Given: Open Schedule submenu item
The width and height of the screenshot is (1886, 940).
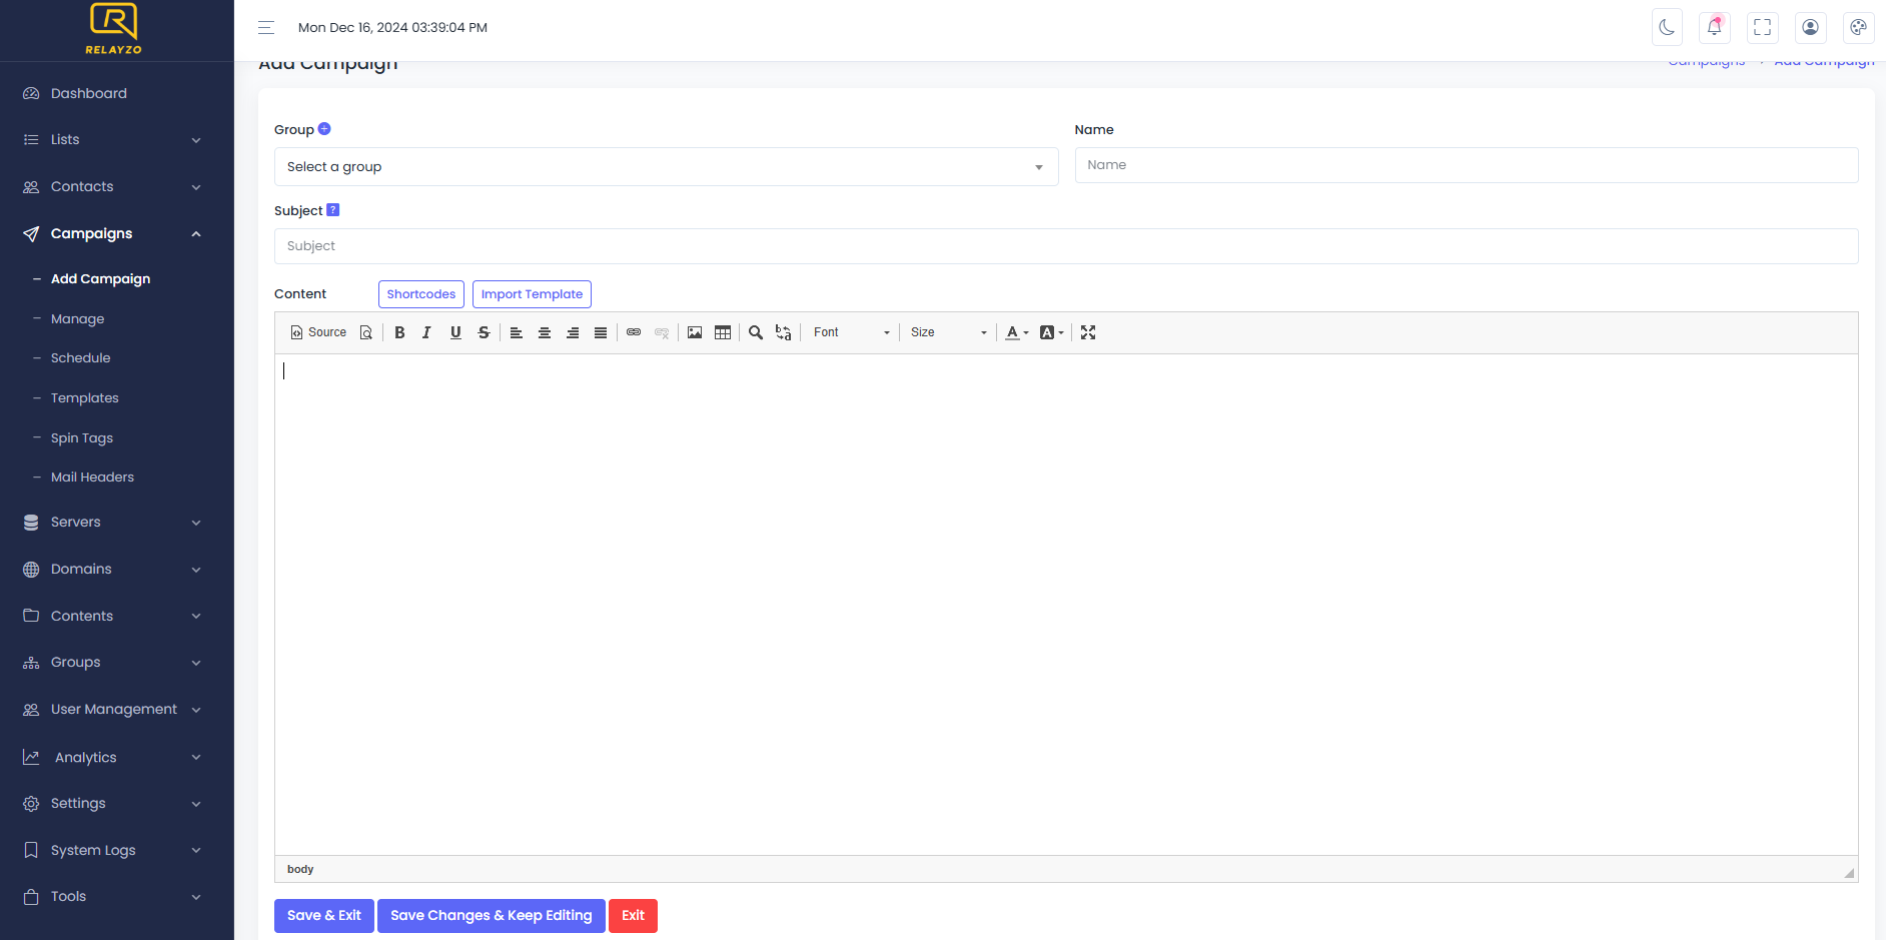Looking at the screenshot, I should click(80, 358).
